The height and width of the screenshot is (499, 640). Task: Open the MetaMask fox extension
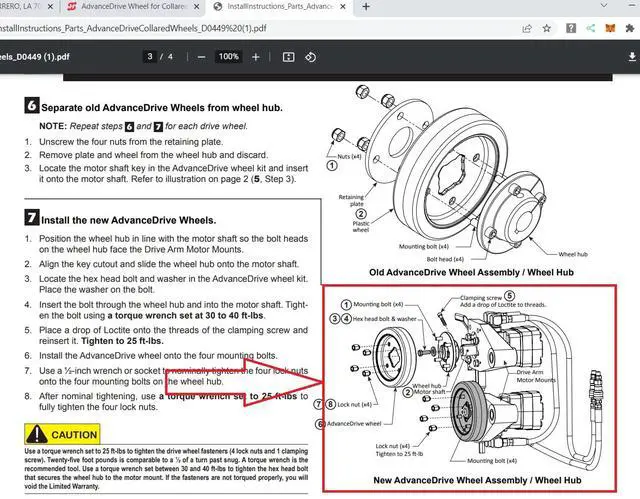[x=610, y=28]
